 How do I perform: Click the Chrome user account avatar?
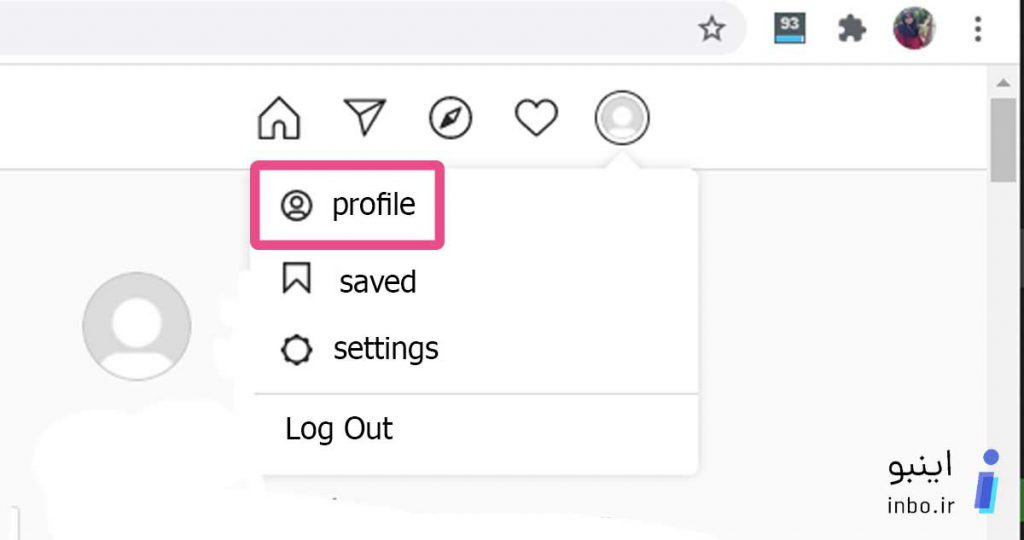coord(914,28)
